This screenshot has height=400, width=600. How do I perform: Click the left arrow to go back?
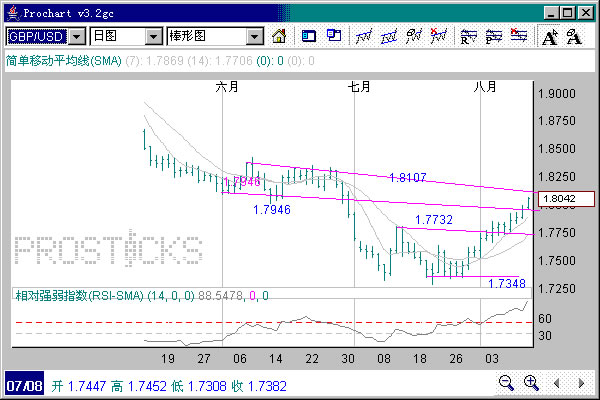[x=557, y=383]
